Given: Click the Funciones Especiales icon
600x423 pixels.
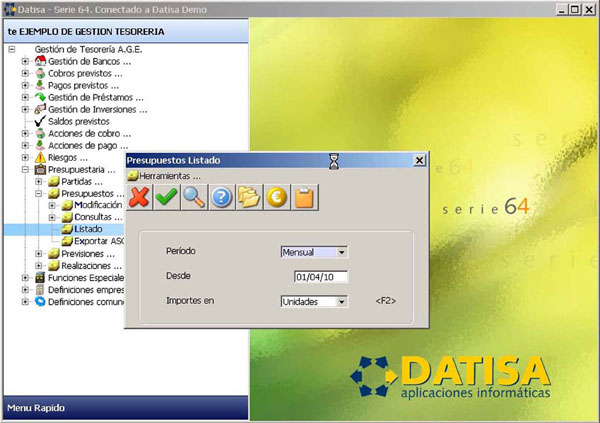Looking at the screenshot, I should [40, 278].
